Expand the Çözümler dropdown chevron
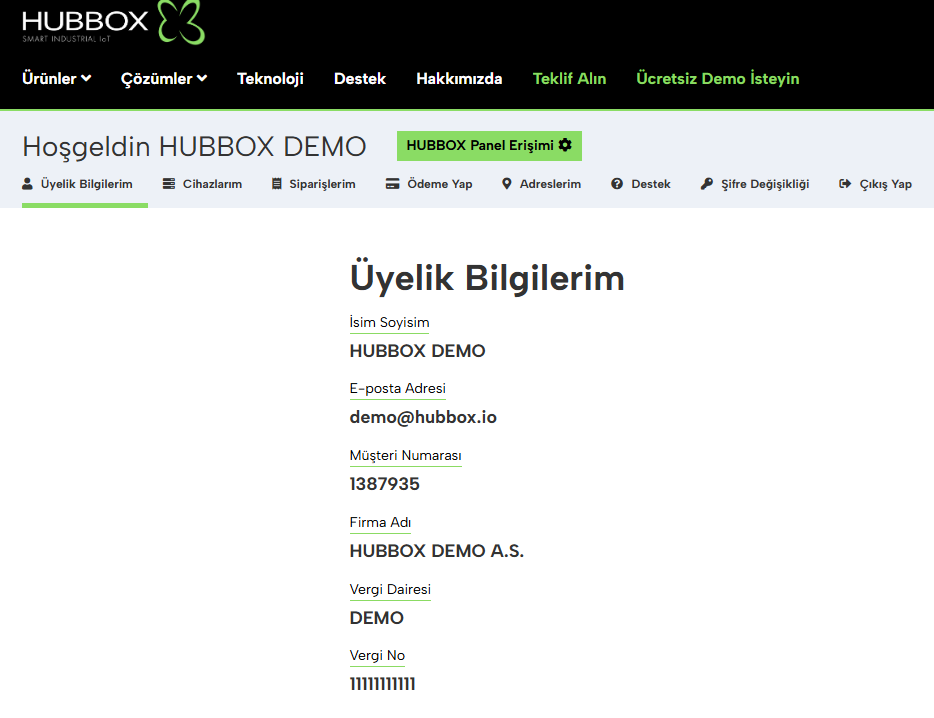934x718 pixels. pos(202,78)
